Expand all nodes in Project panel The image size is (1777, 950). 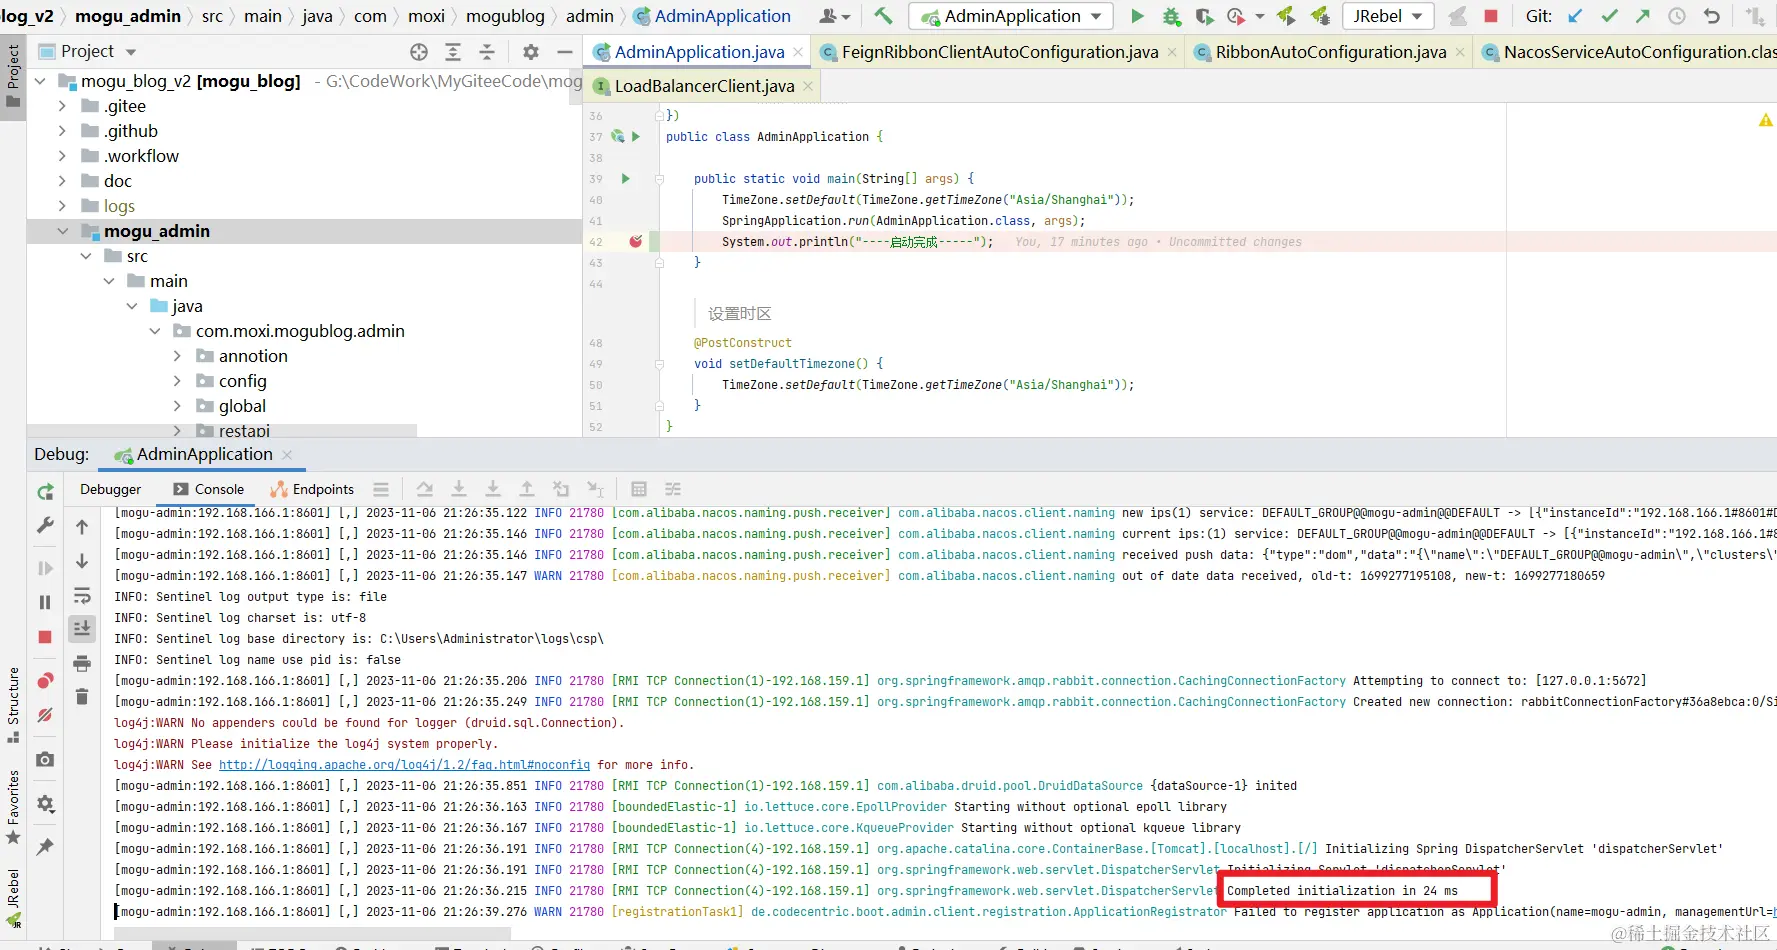(453, 52)
